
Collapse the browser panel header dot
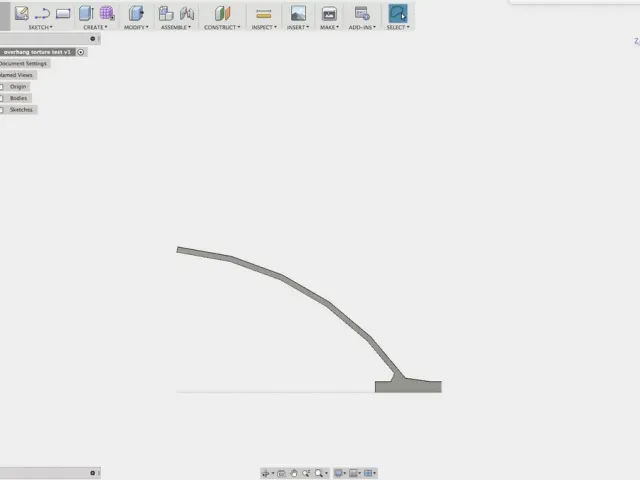[93, 39]
